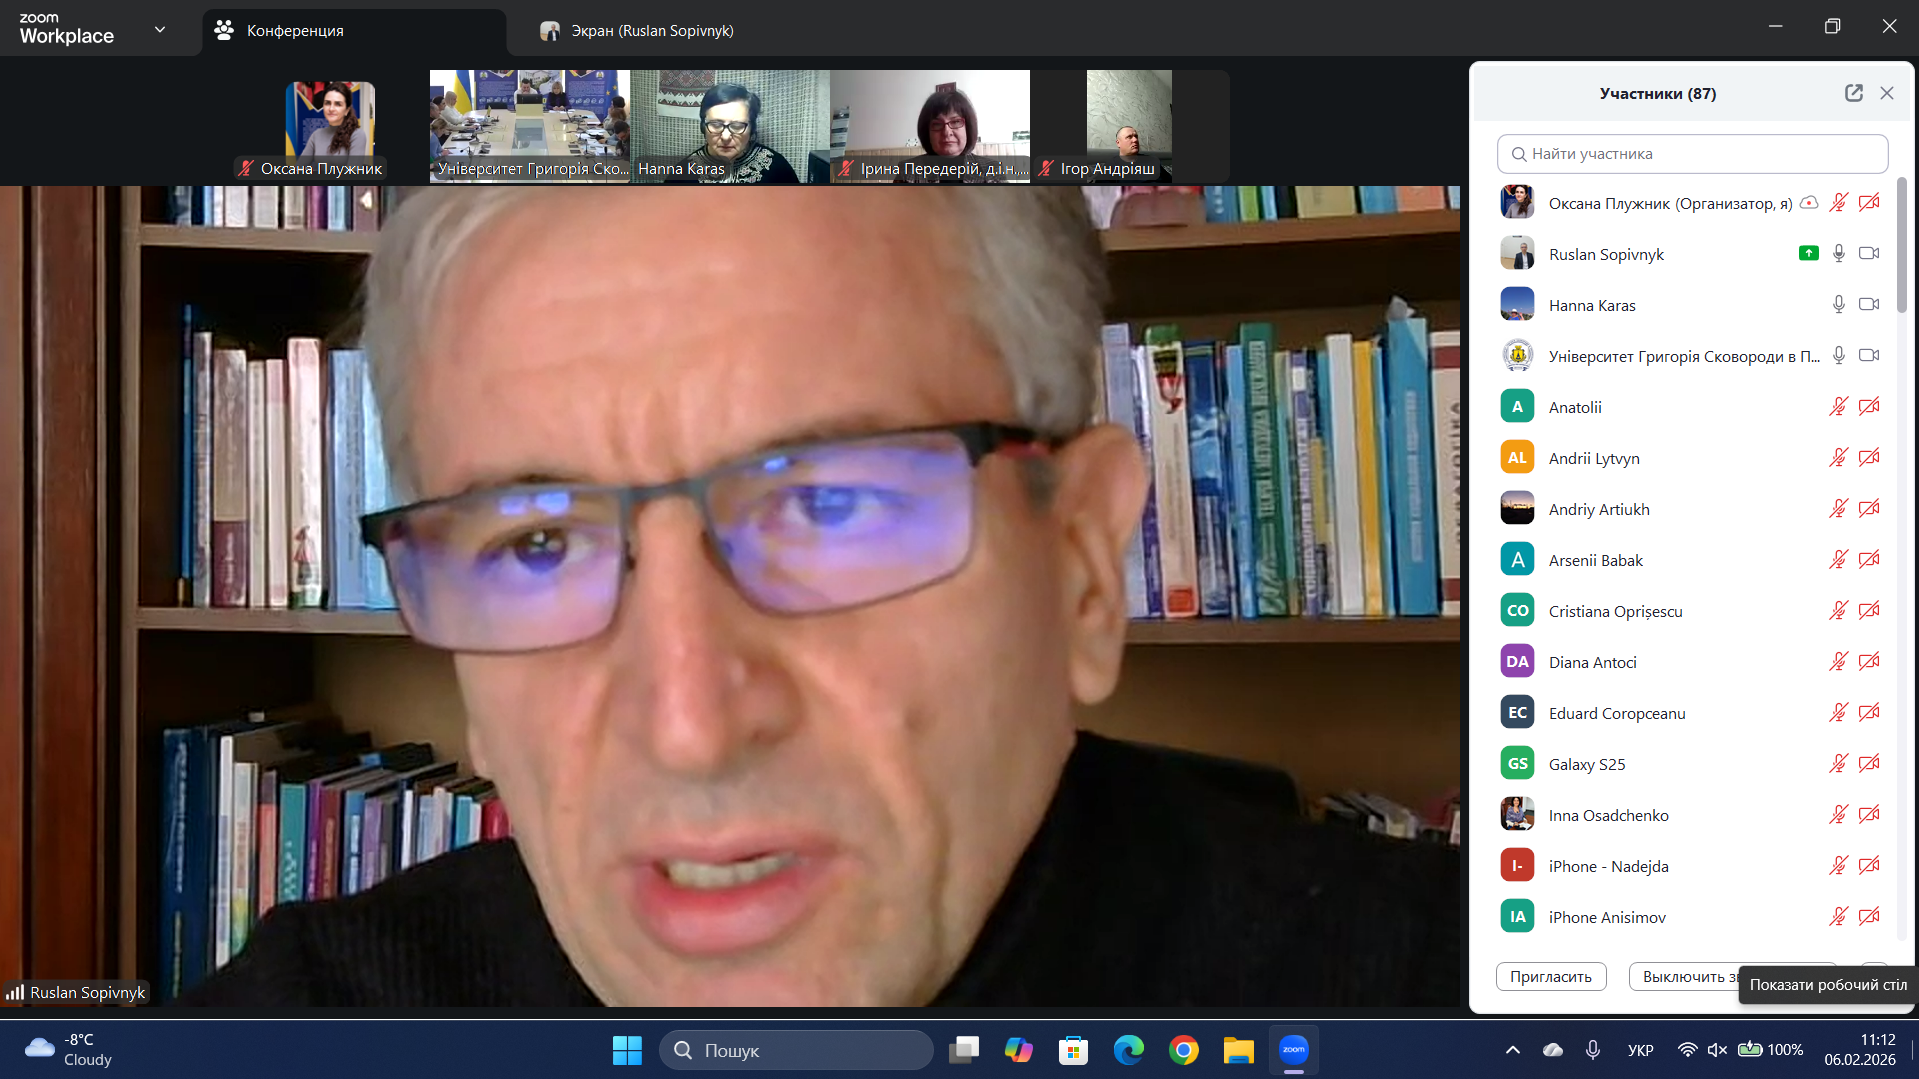Close the participants panel
This screenshot has height=1079, width=1919.
[1887, 93]
